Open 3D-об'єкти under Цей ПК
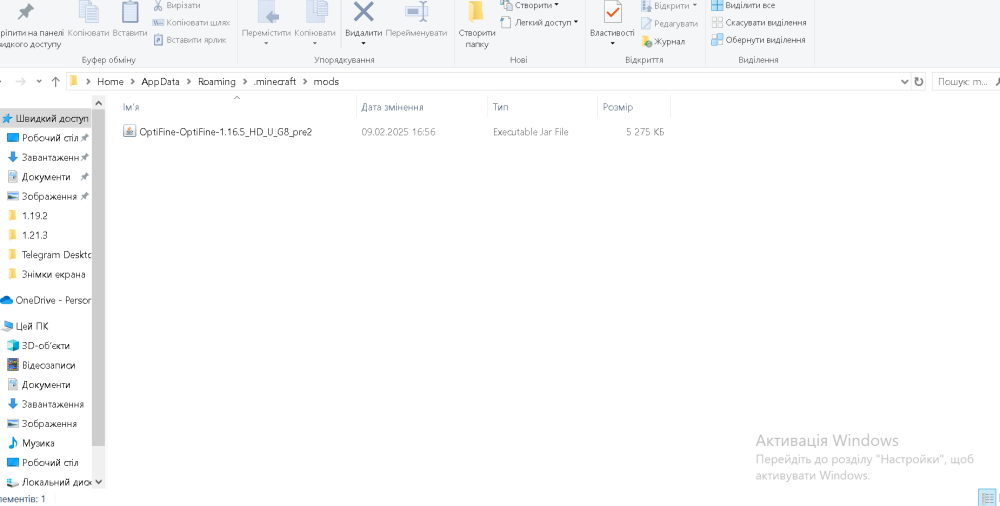 (46, 346)
